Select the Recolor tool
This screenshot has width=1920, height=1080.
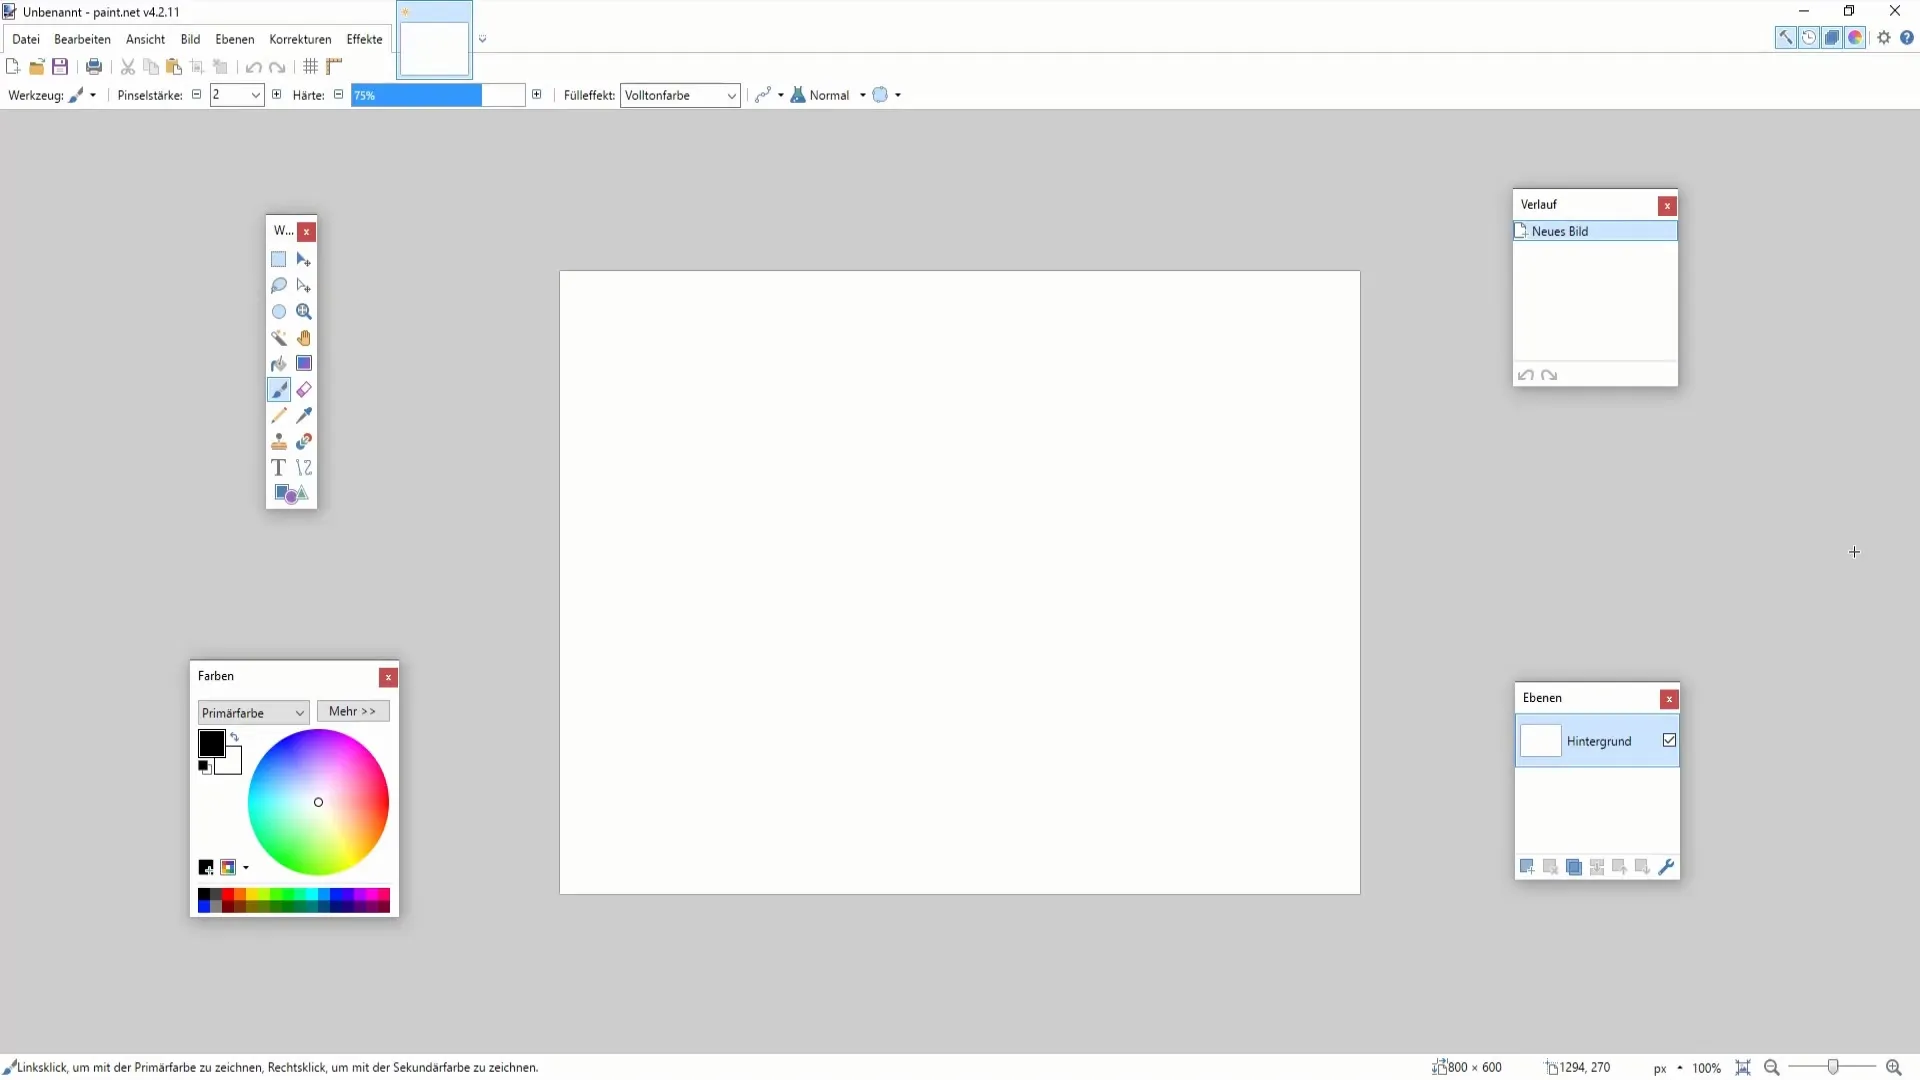point(304,441)
